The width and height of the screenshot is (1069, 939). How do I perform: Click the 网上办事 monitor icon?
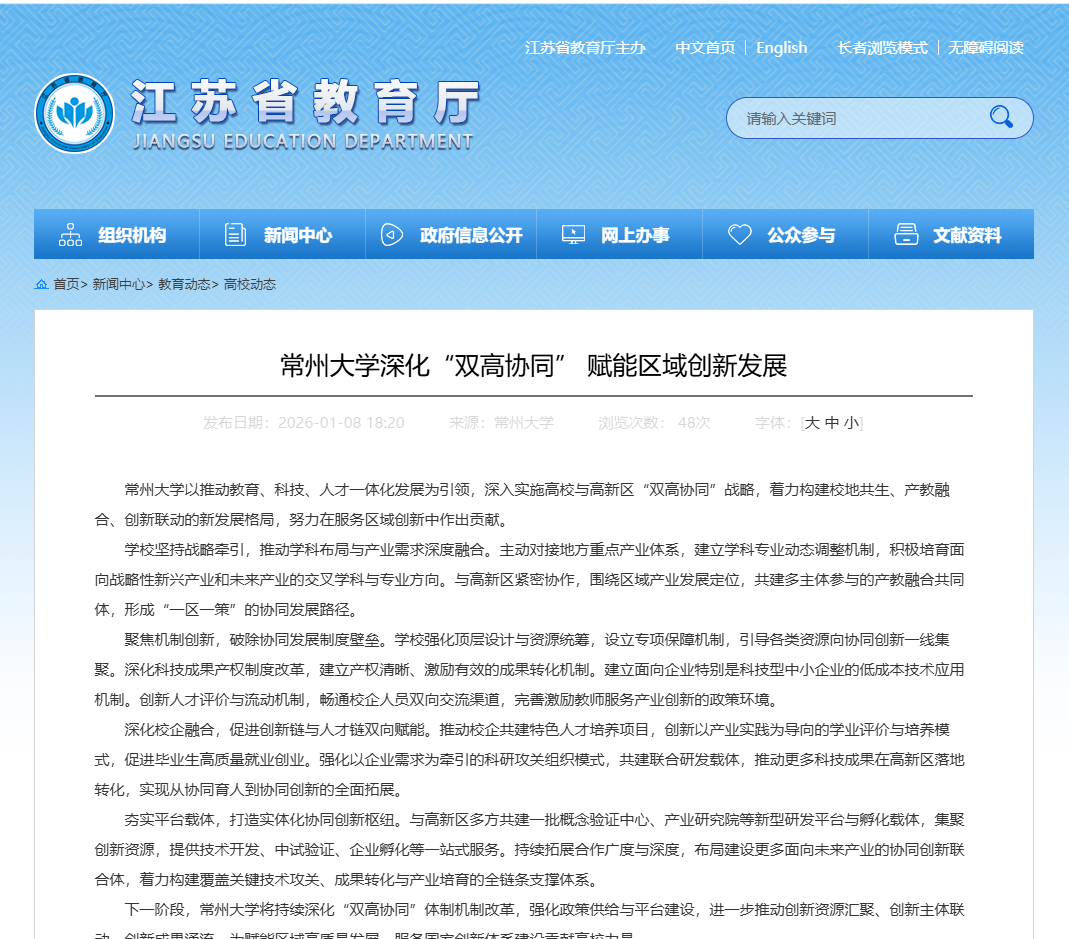[x=573, y=235]
